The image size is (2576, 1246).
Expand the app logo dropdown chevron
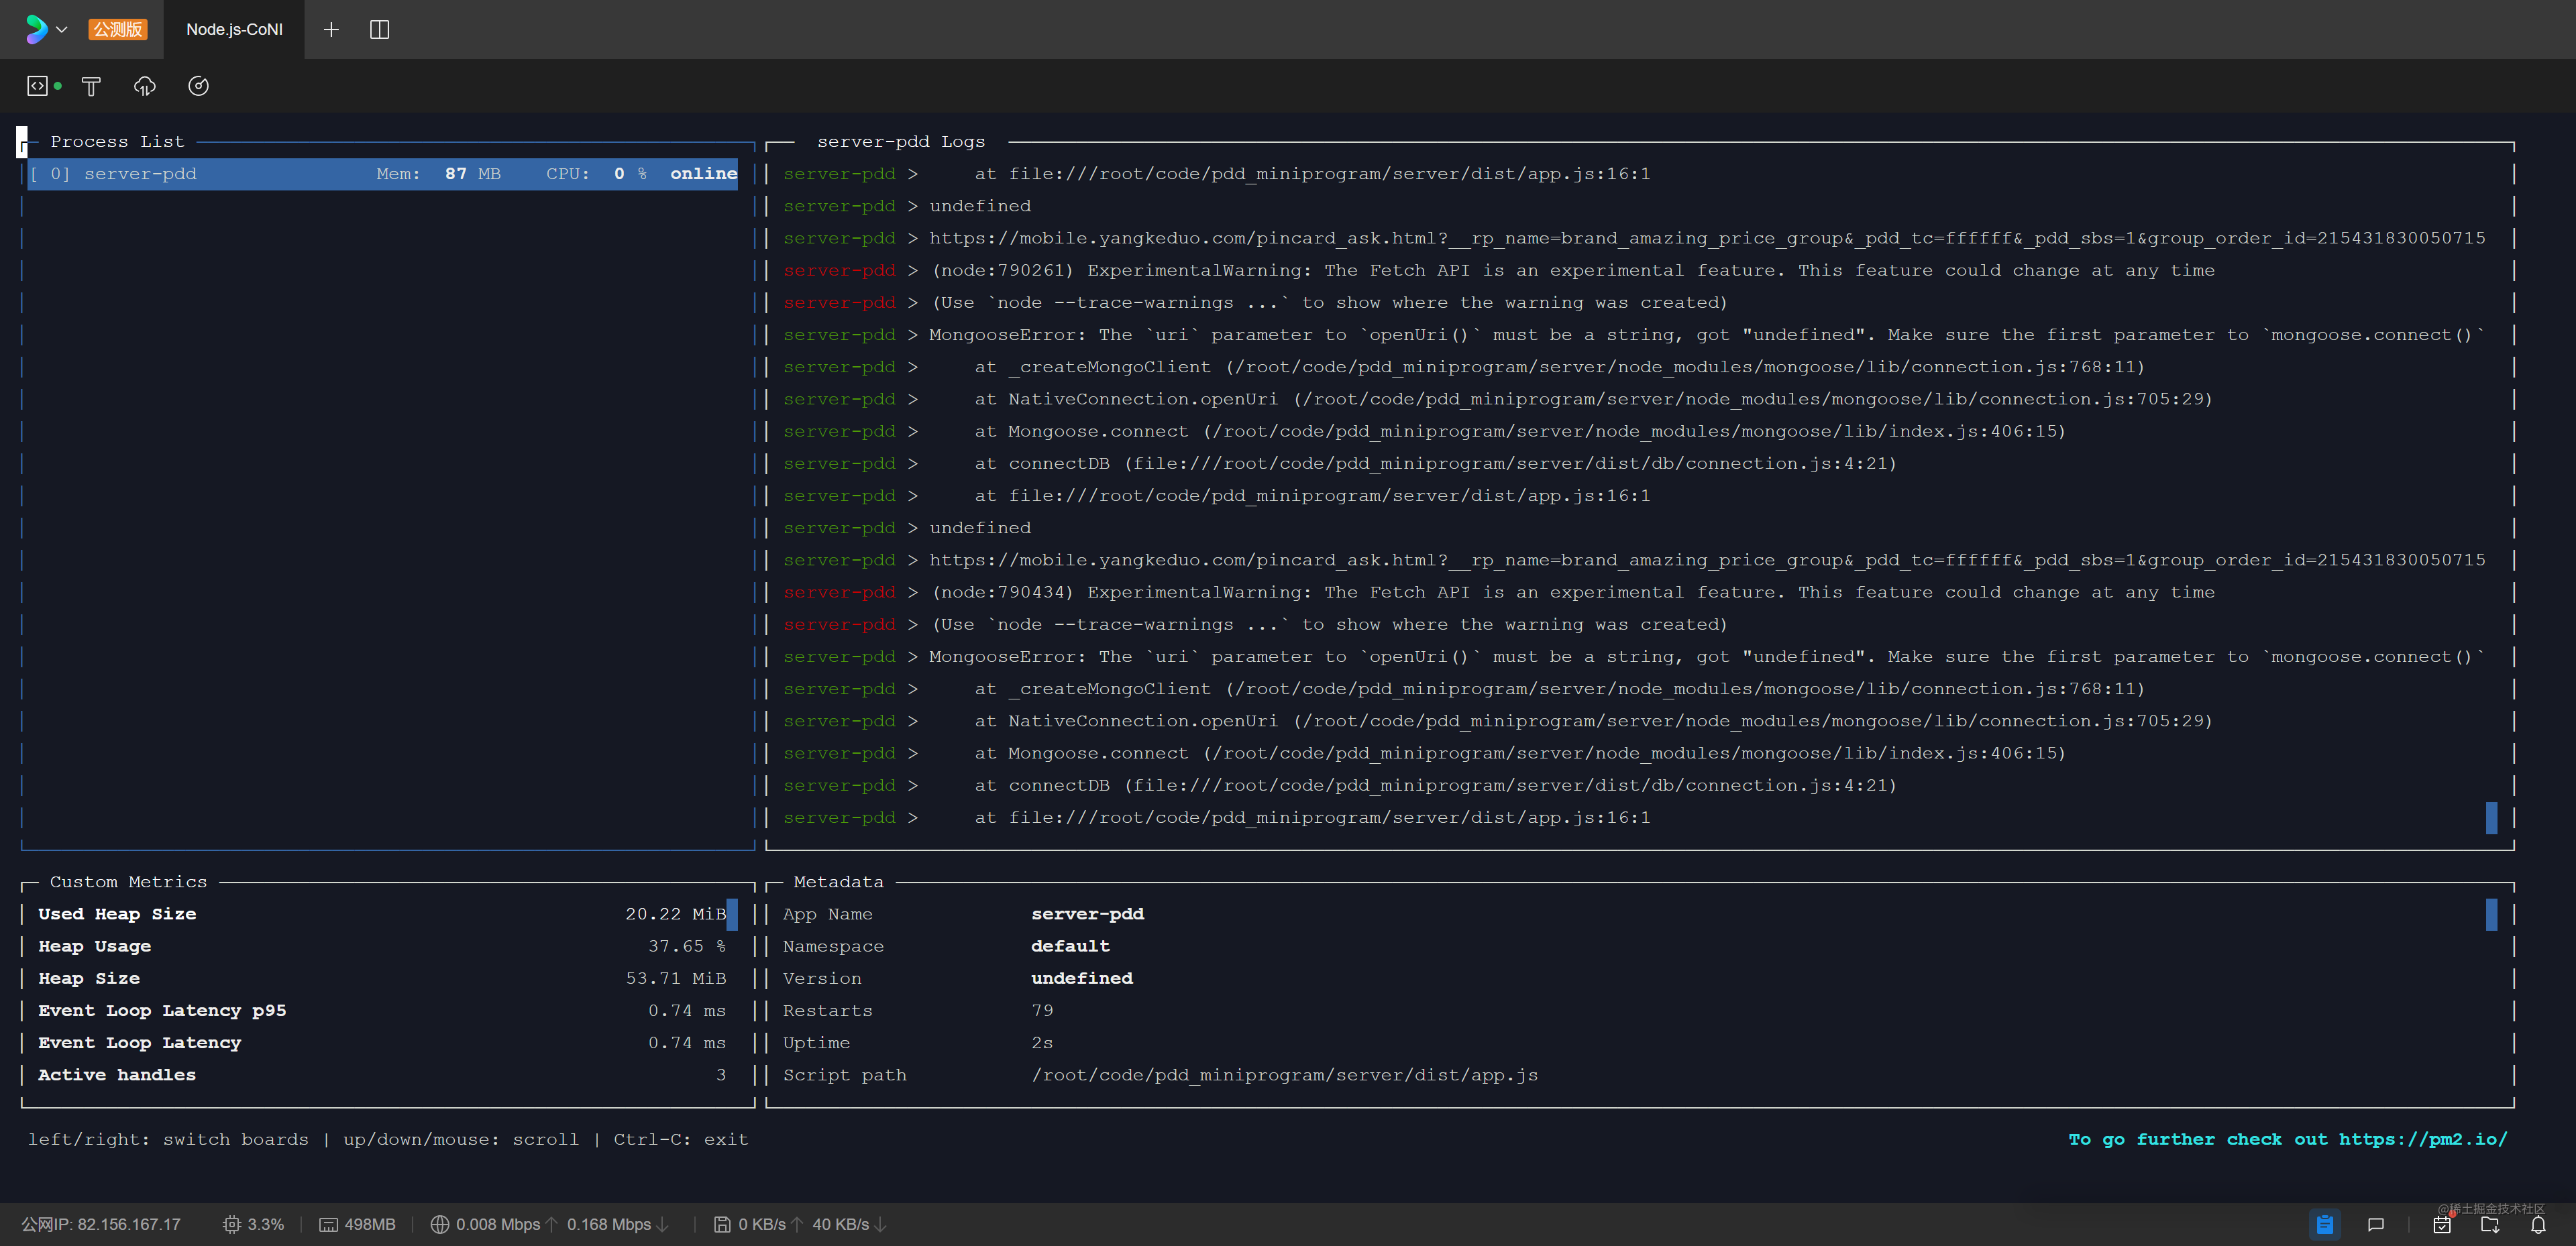62,29
